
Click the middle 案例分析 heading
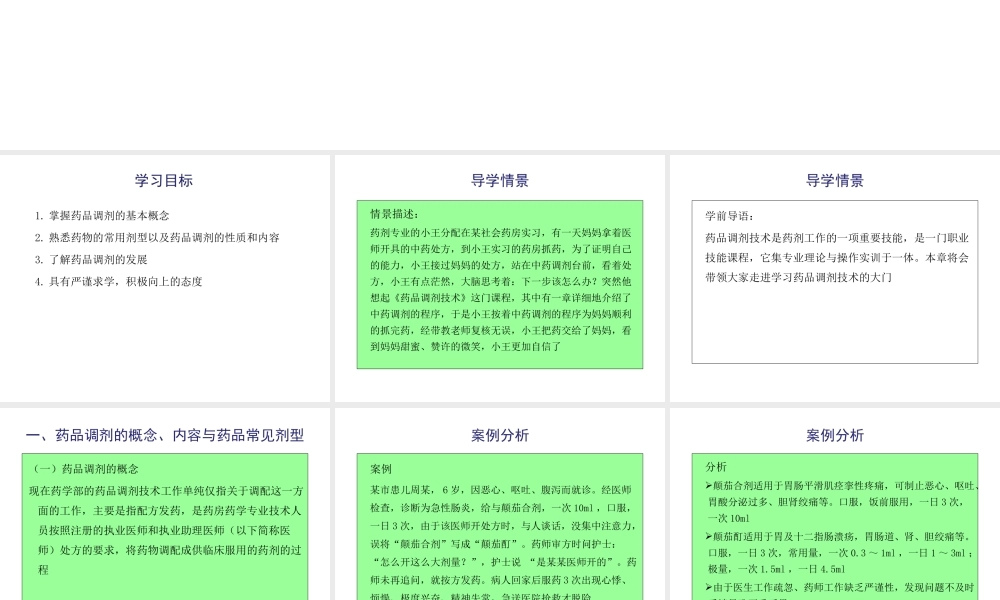point(499,436)
